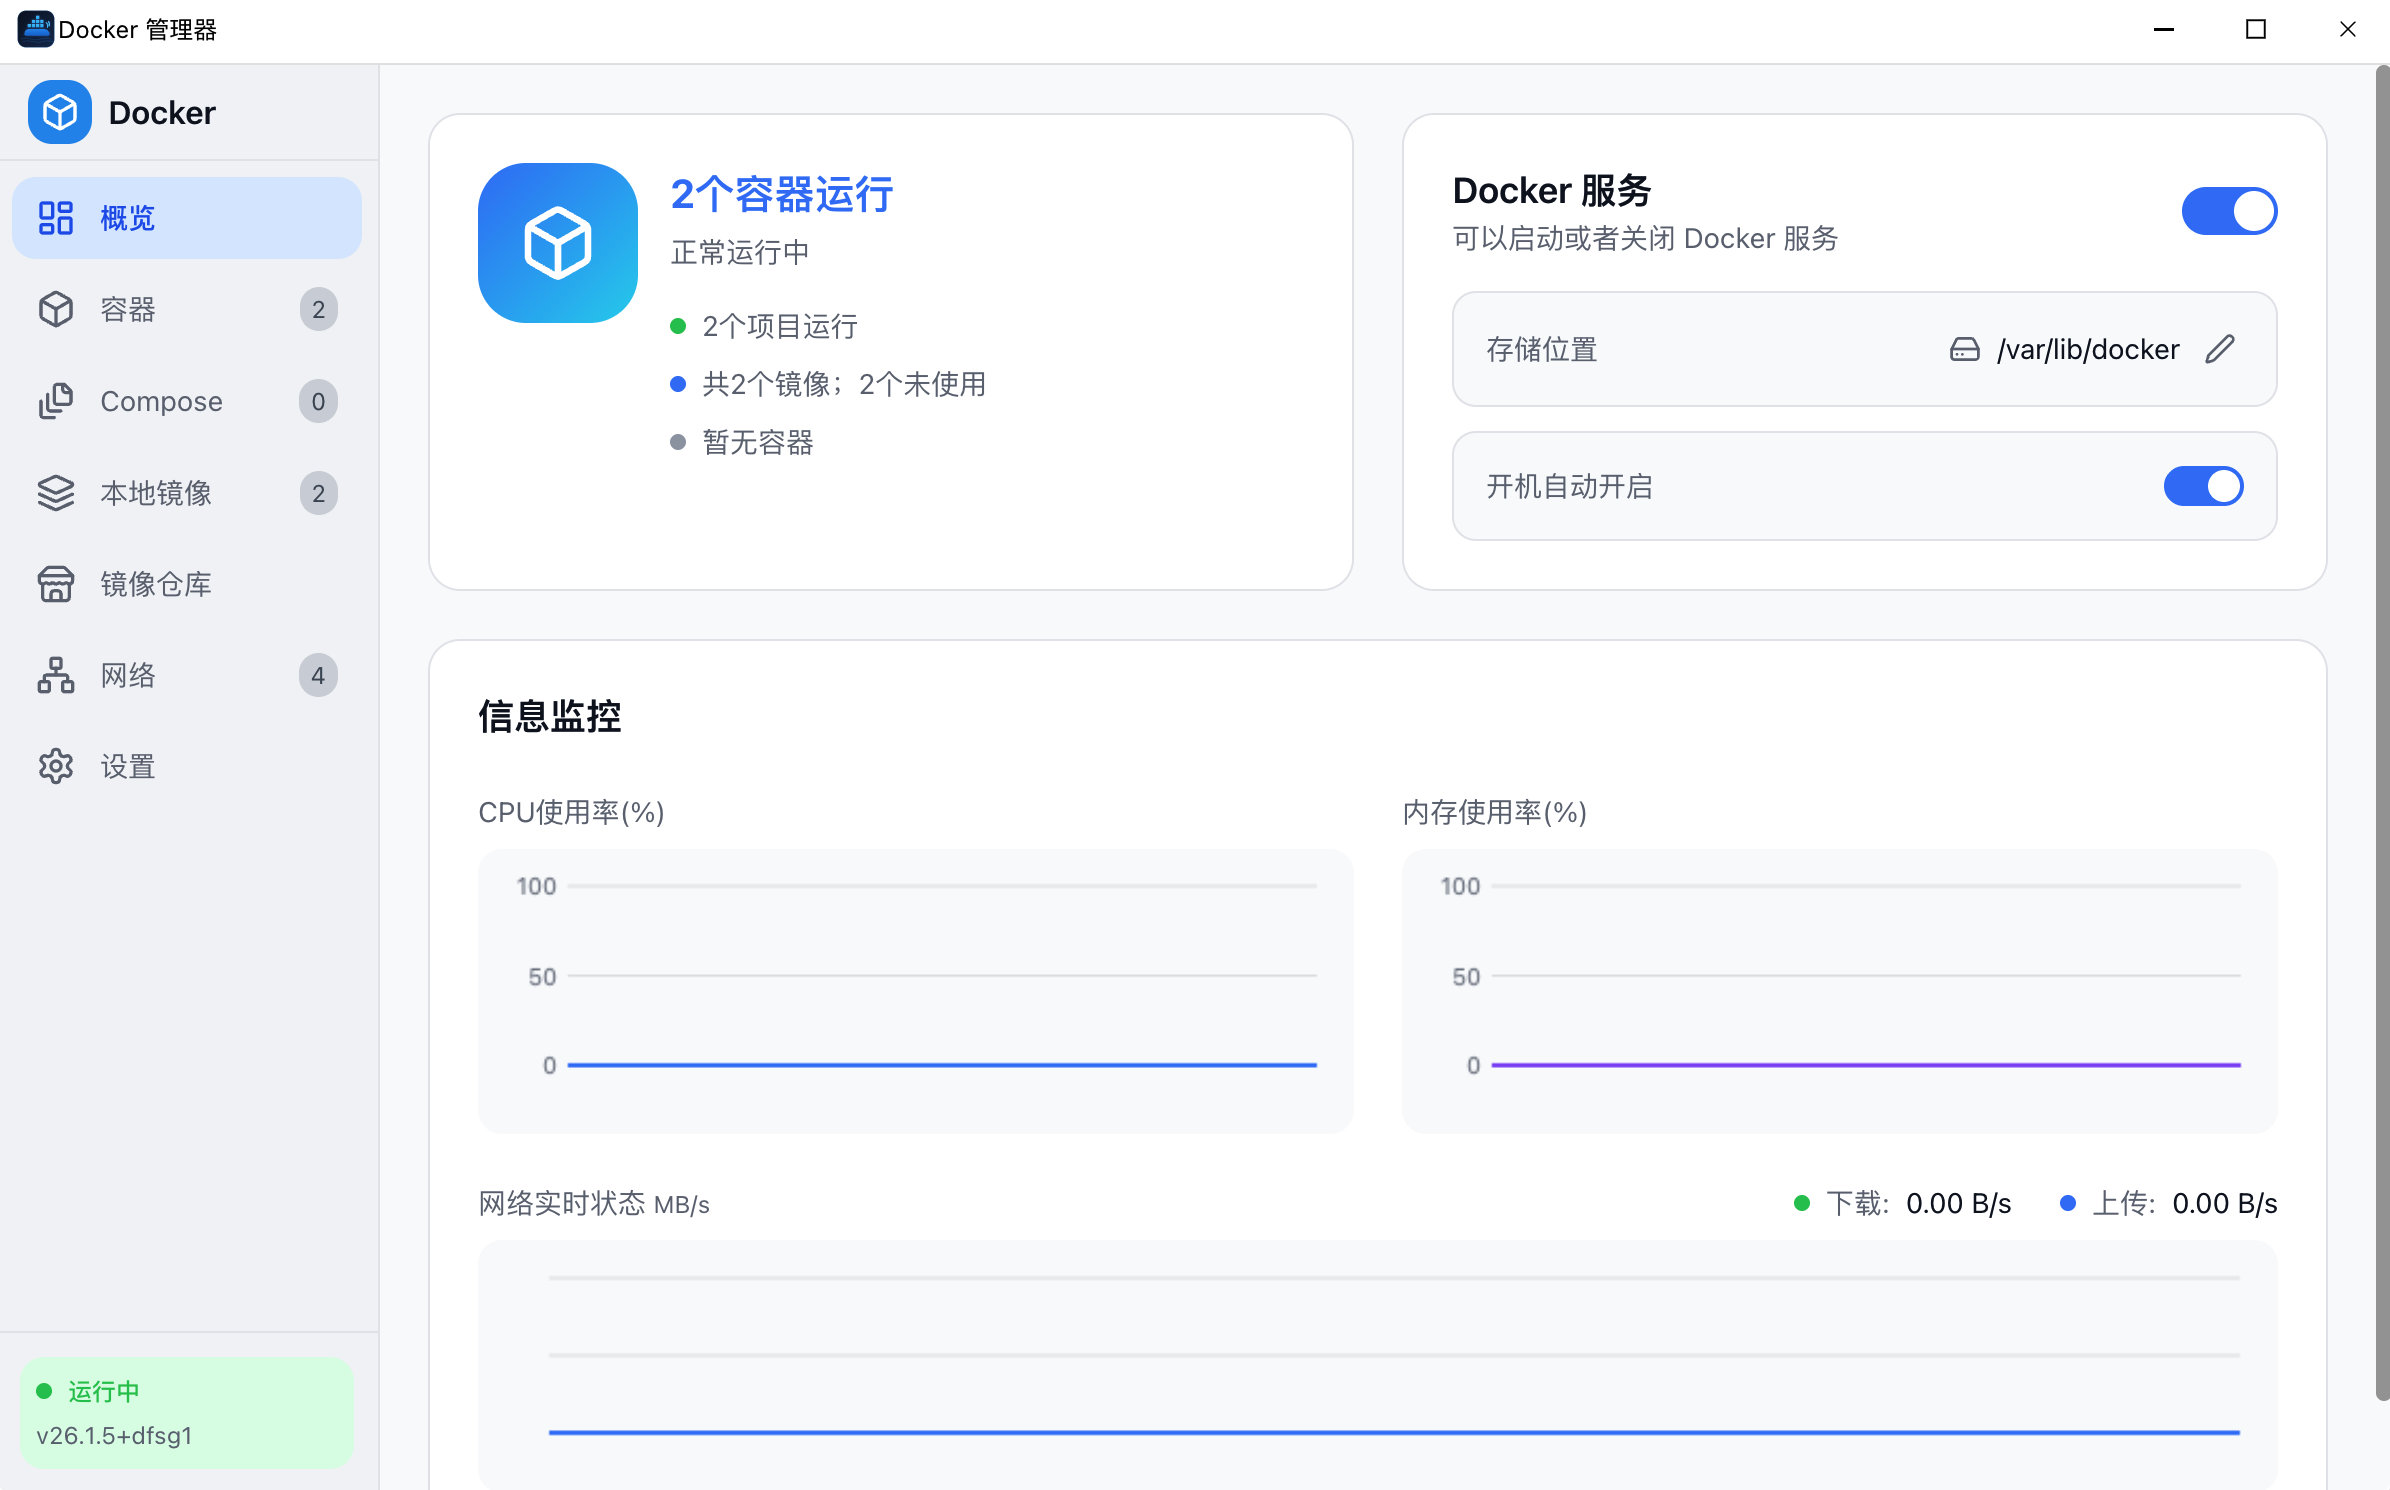Click the 共2个镜像；2个未使用 line
2390x1490 pixels.
click(x=828, y=384)
